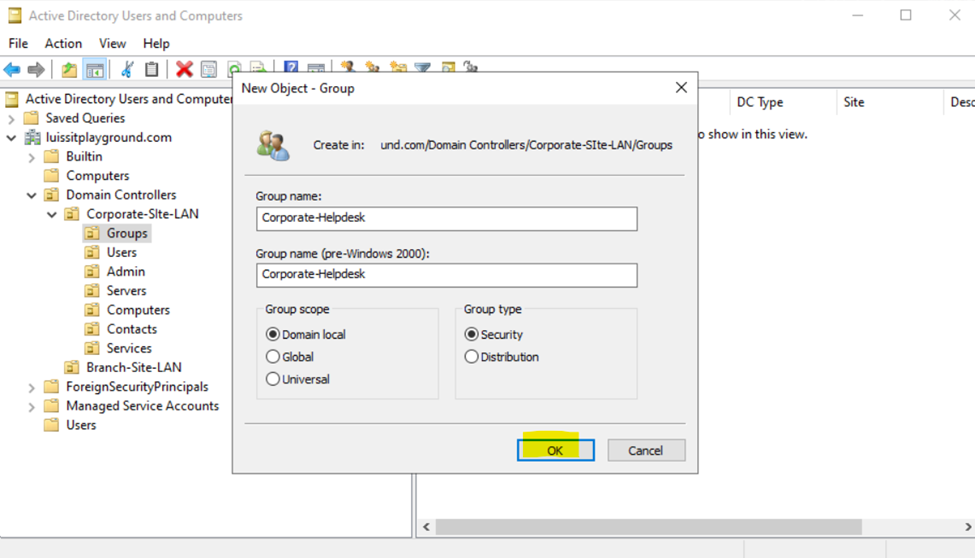The height and width of the screenshot is (558, 975).
Task: Expand the Builtin container
Action: point(31,157)
